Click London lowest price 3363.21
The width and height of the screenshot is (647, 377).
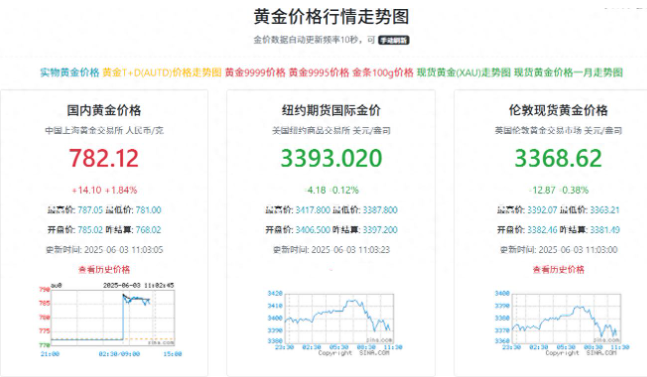coord(605,210)
